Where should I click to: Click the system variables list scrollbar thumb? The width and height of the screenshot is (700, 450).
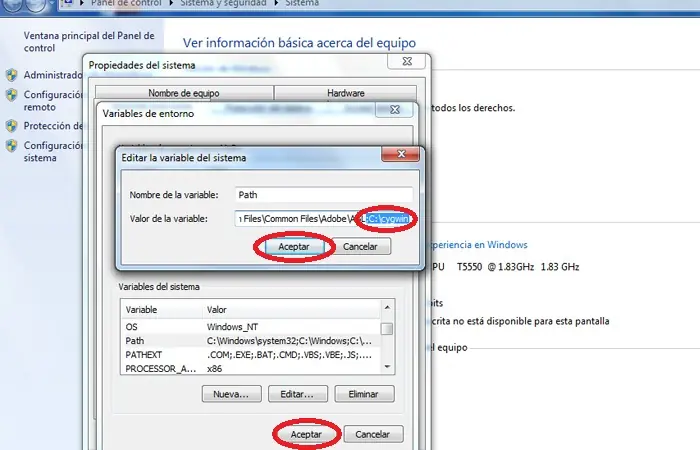click(387, 329)
